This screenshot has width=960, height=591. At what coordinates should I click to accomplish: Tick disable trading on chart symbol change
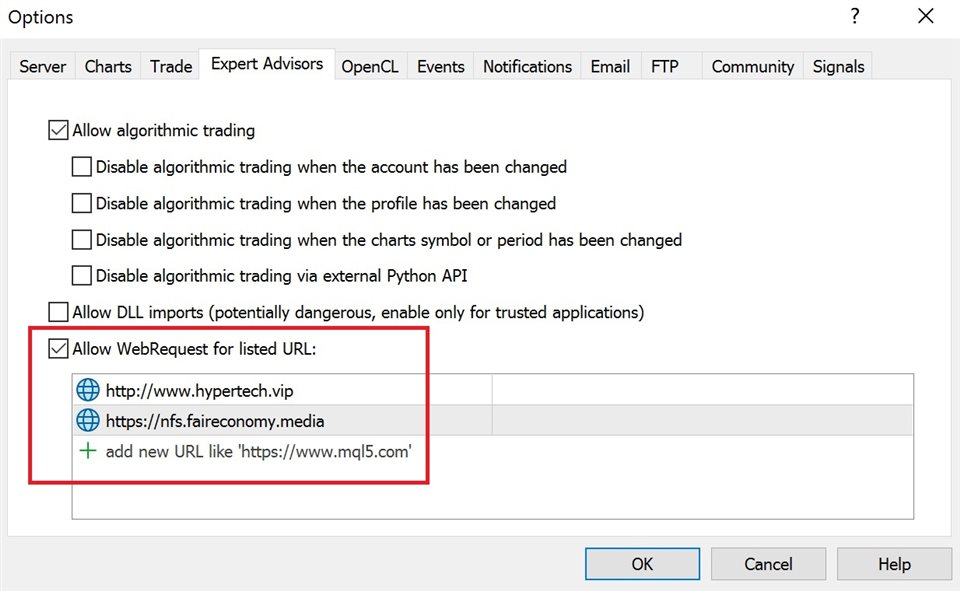tap(82, 240)
